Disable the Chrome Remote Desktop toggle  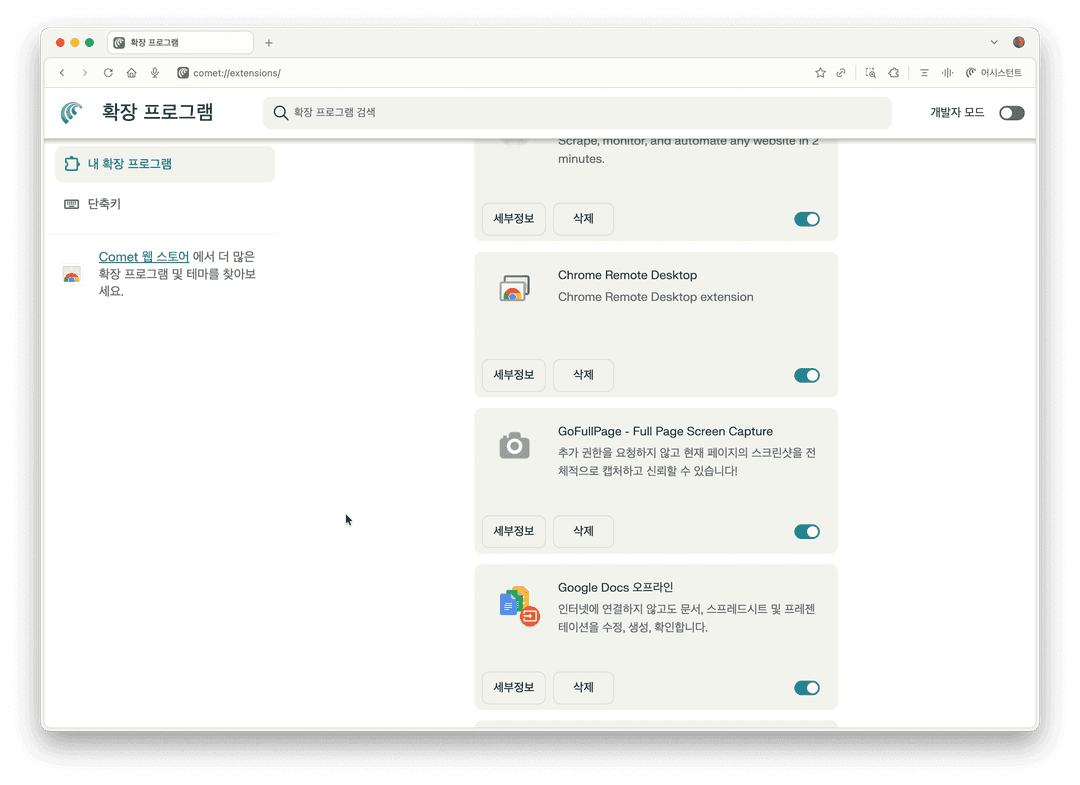click(x=807, y=375)
